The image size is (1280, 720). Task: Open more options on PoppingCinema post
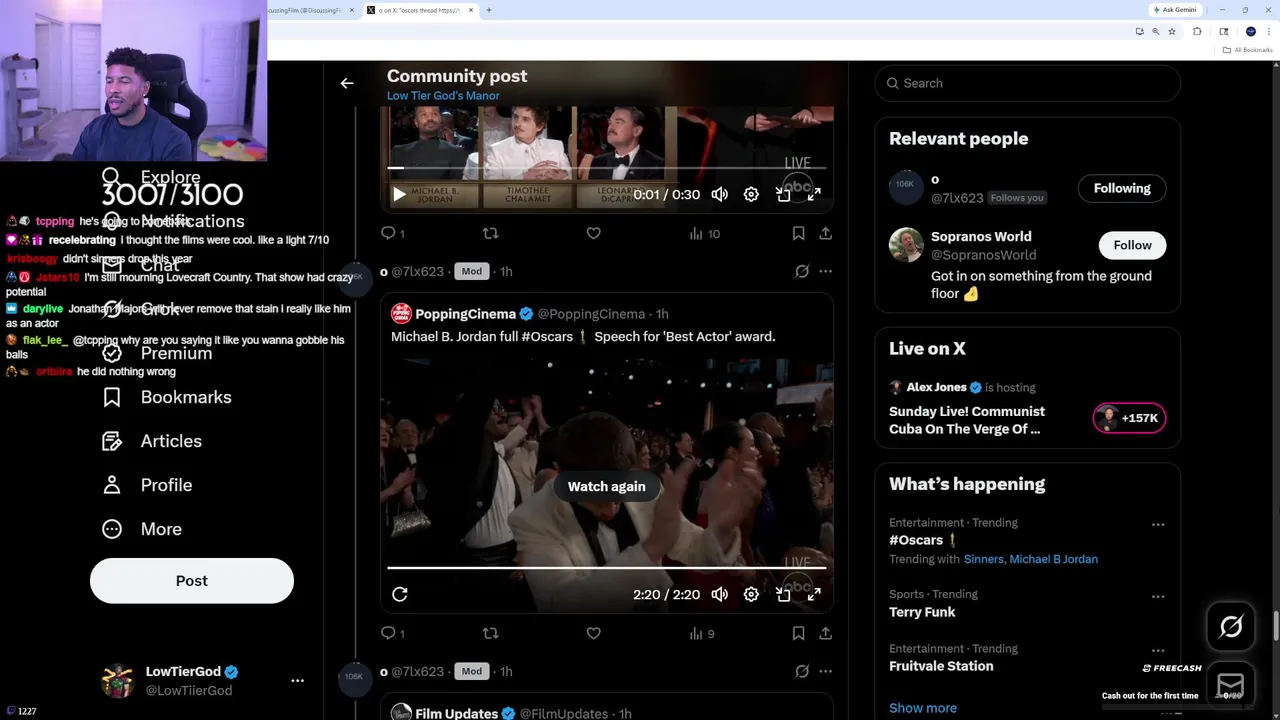point(825,271)
